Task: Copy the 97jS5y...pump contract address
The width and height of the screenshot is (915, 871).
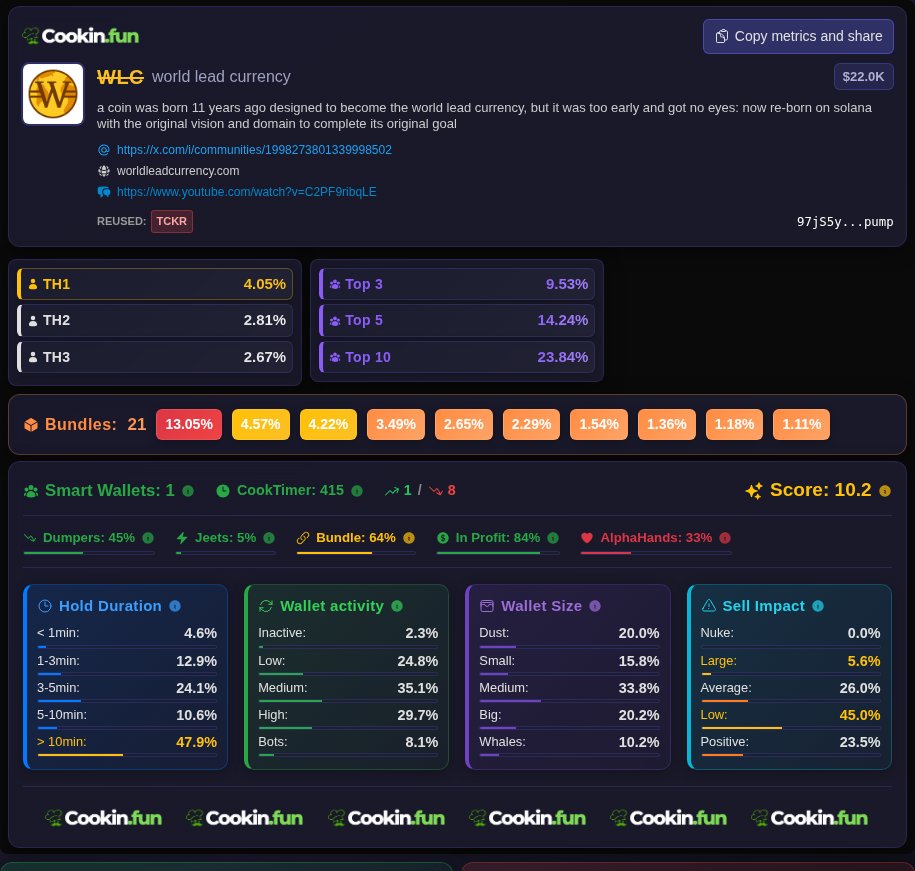Action: (844, 222)
